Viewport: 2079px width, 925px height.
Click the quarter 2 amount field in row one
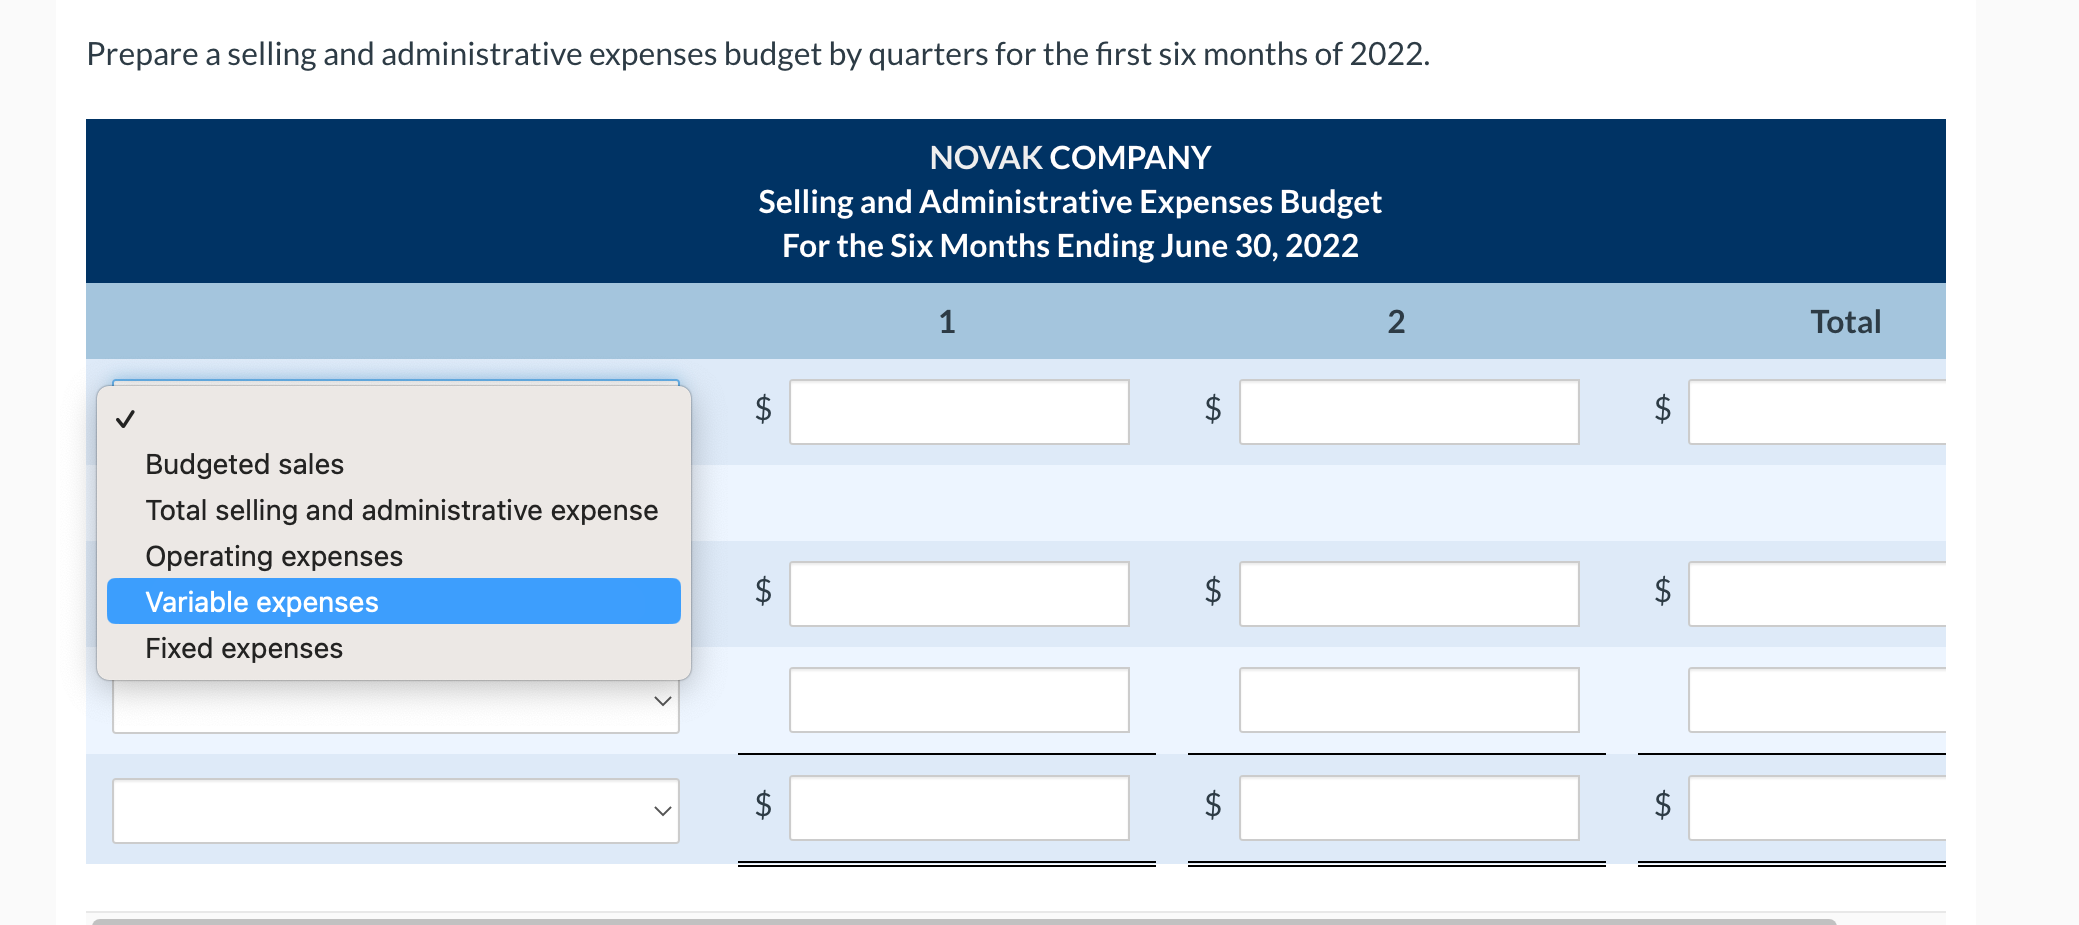point(1409,411)
